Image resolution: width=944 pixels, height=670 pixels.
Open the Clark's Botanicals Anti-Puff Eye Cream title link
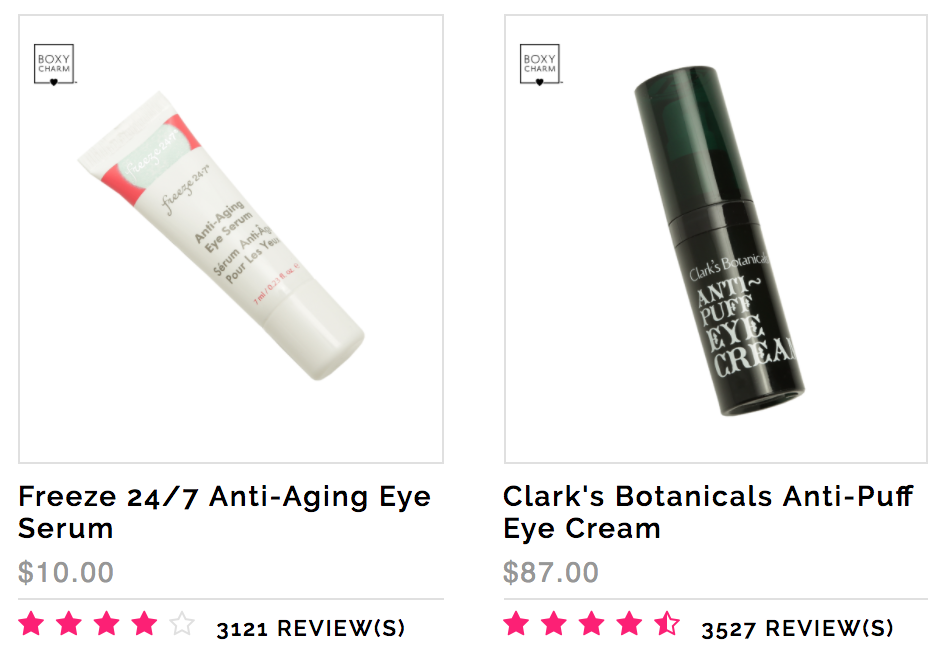708,512
